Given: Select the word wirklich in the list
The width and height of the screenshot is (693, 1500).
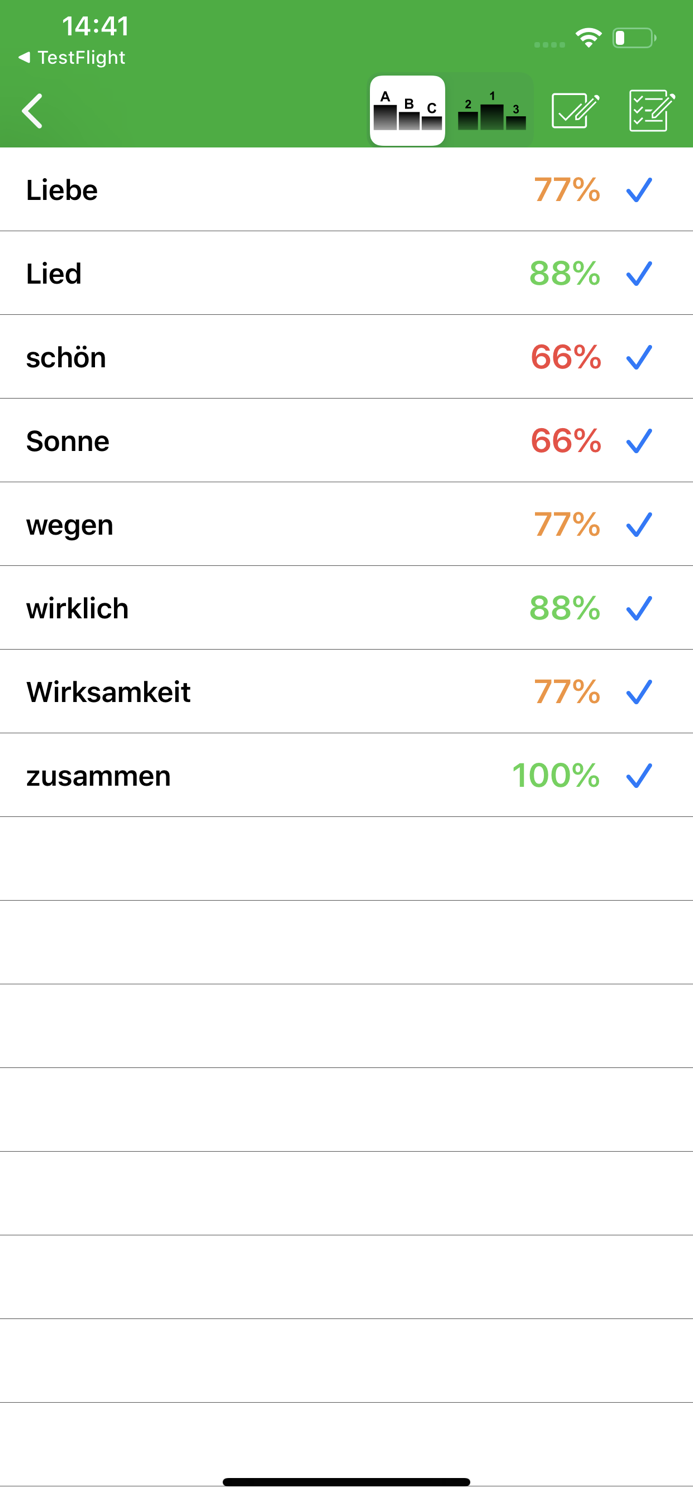Looking at the screenshot, I should coord(77,608).
